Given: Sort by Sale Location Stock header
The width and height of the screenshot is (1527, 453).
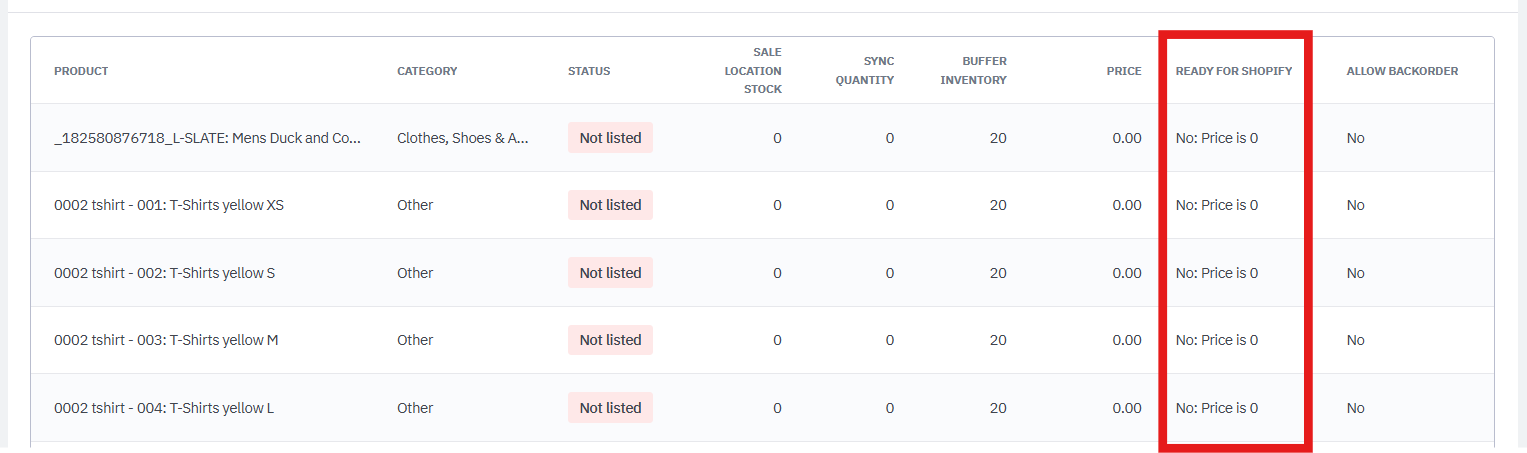Looking at the screenshot, I should [x=753, y=71].
